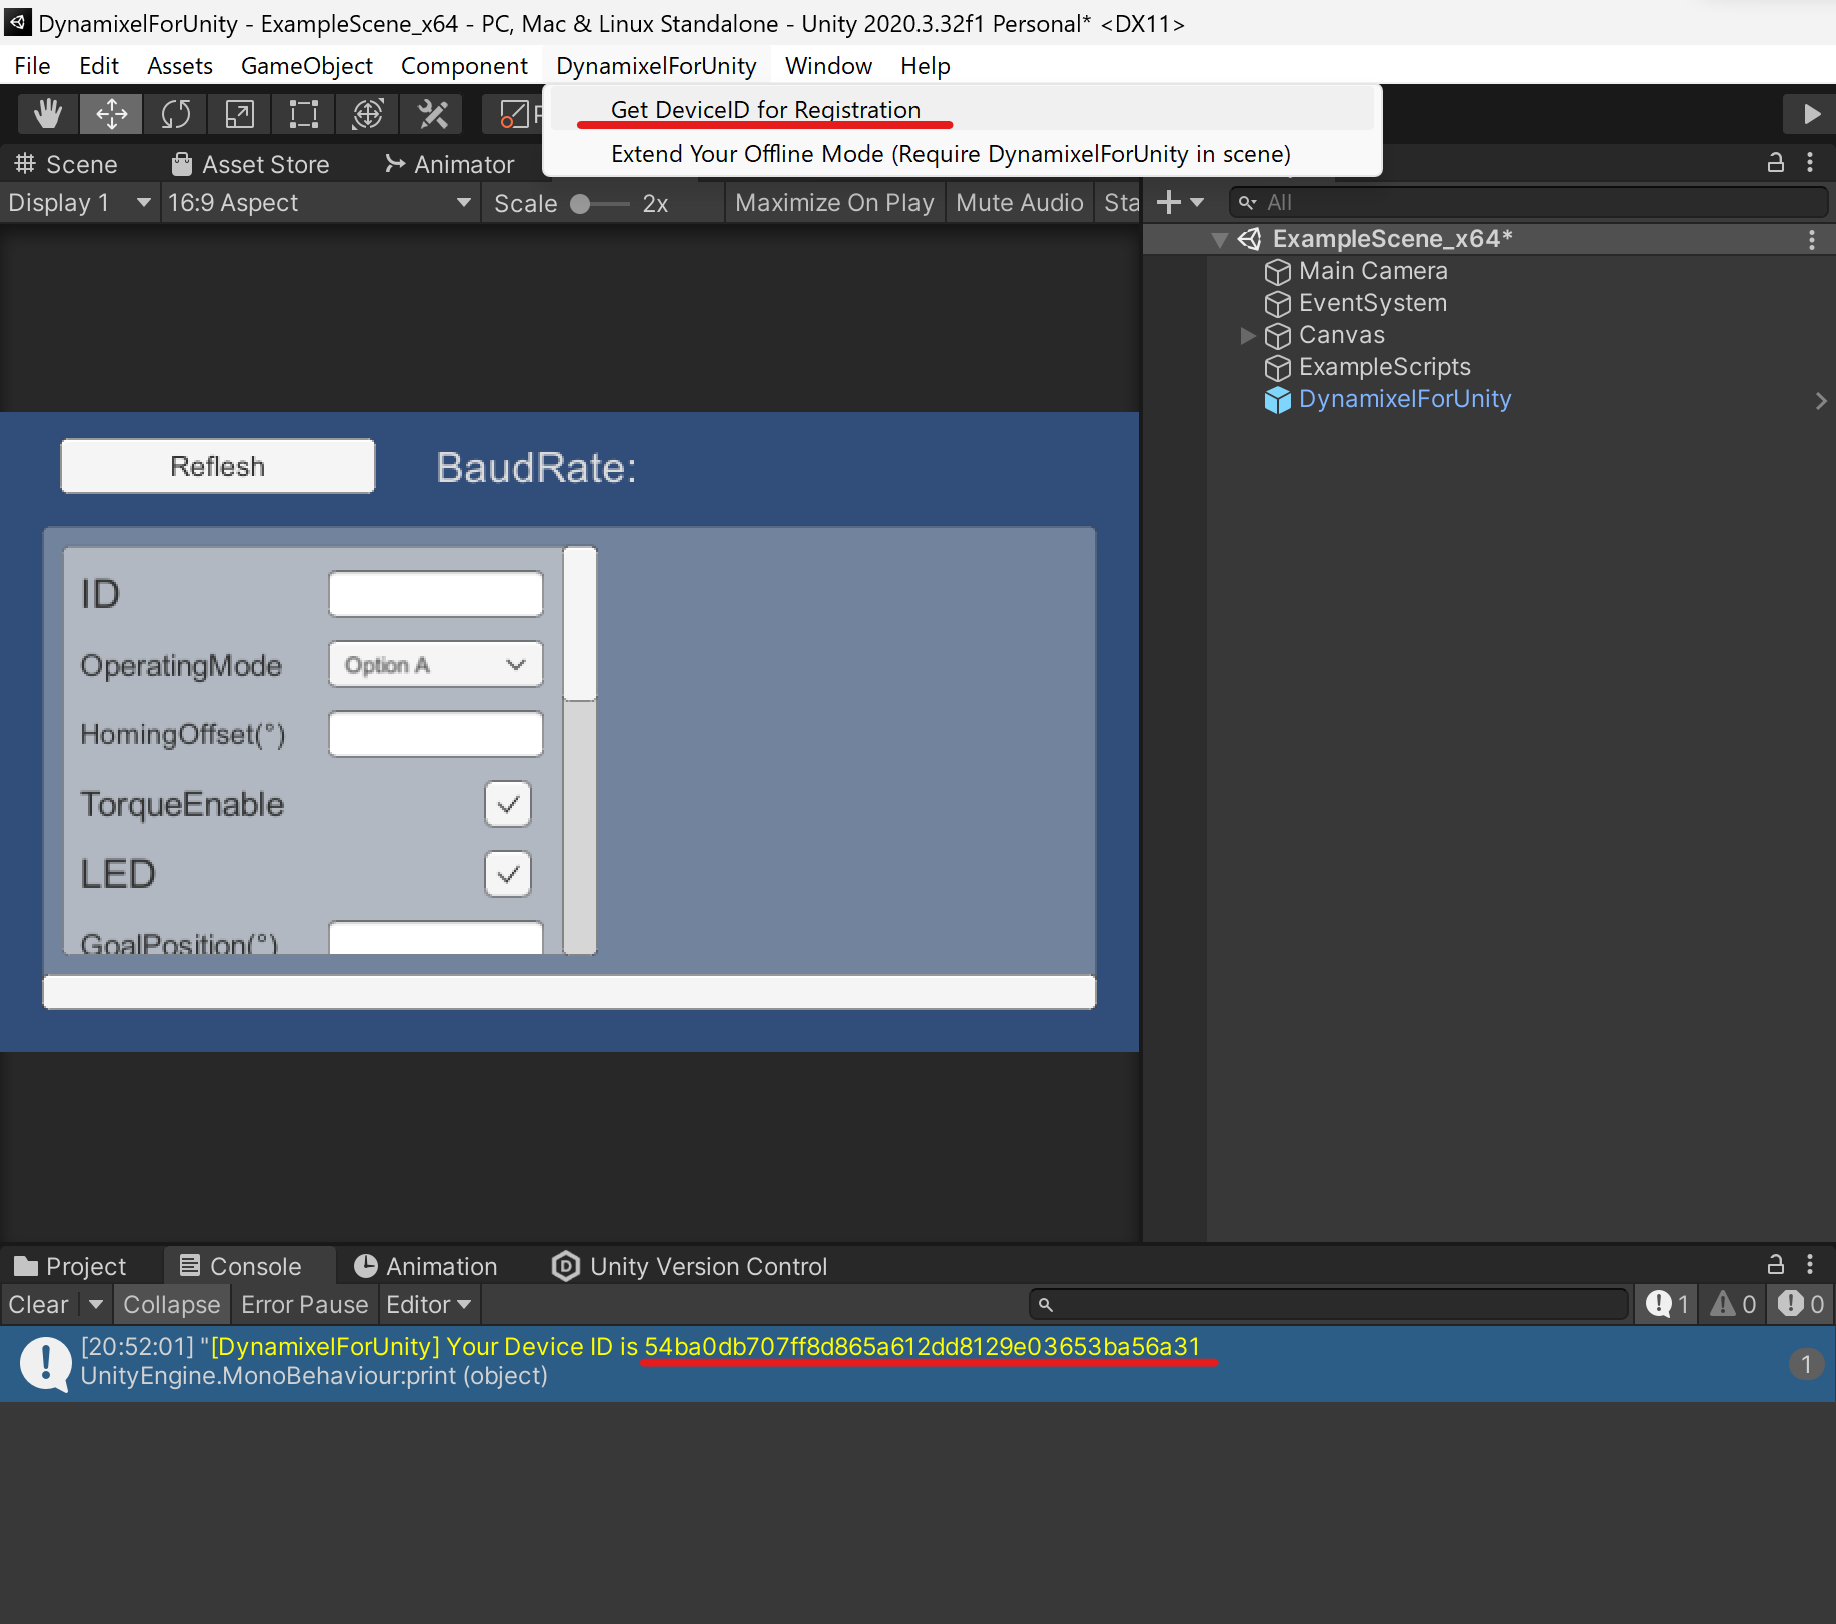This screenshot has width=1836, height=1624.
Task: Lock the Hierarchy panel
Action: point(1776,162)
